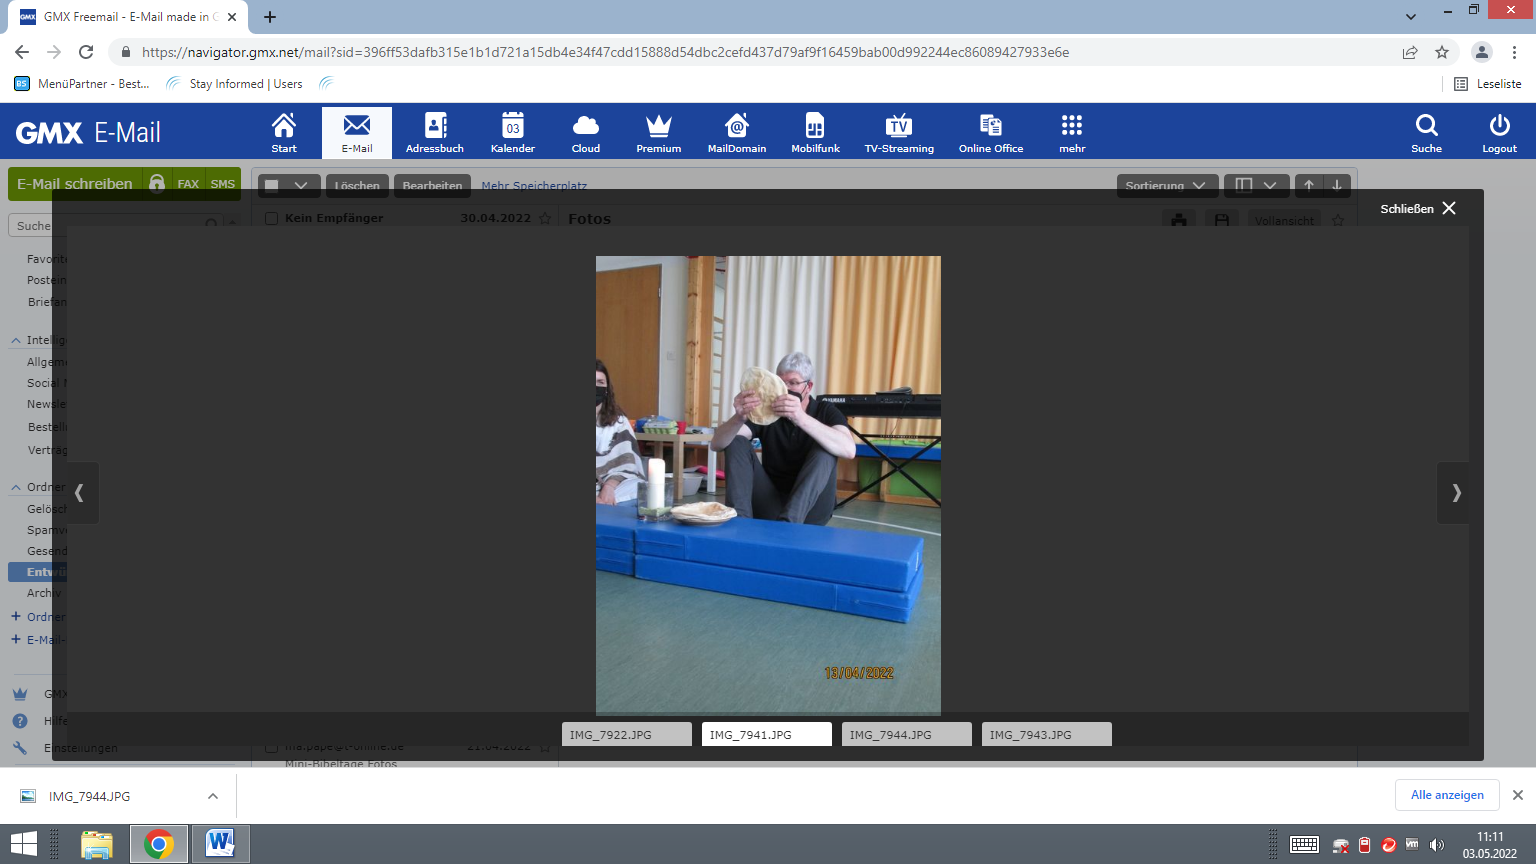This screenshot has height=864, width=1536.
Task: Close the image viewer with Schließen
Action: [1418, 208]
